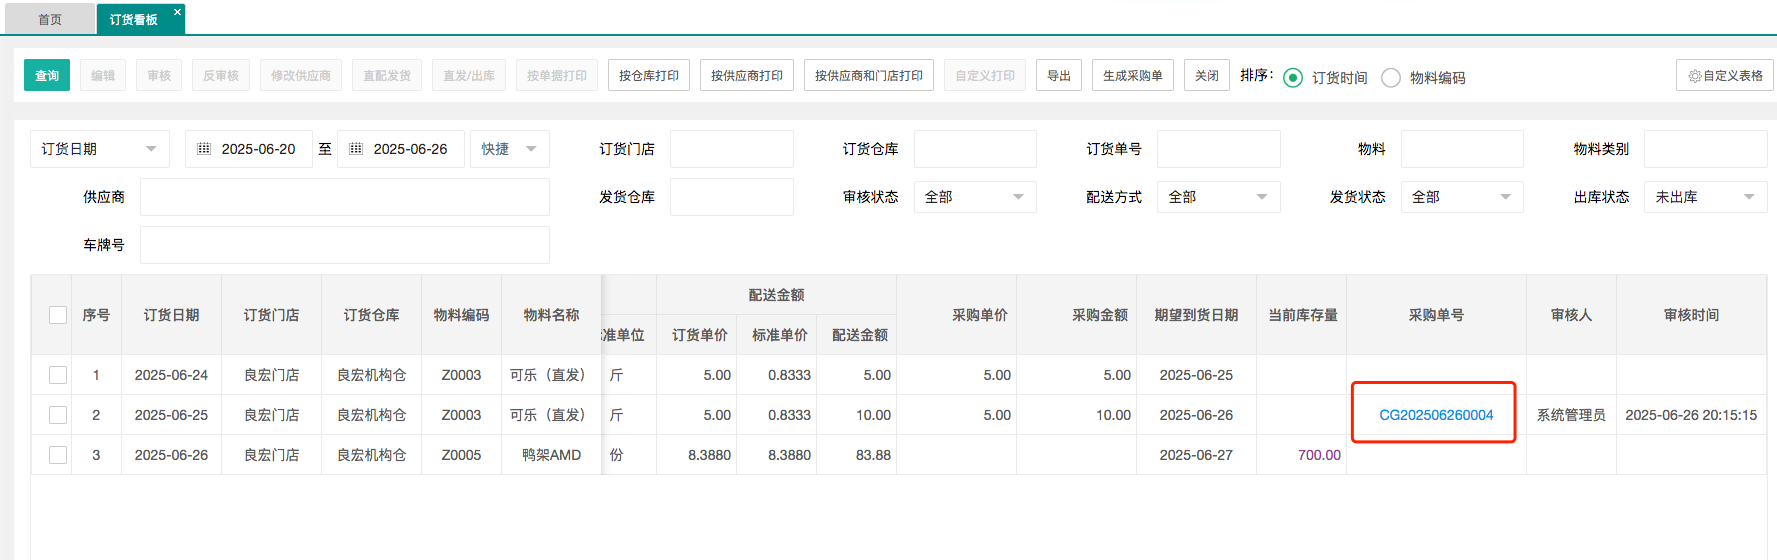Switch to the 首页 tab
Image resolution: width=1777 pixels, height=560 pixels.
tap(50, 20)
